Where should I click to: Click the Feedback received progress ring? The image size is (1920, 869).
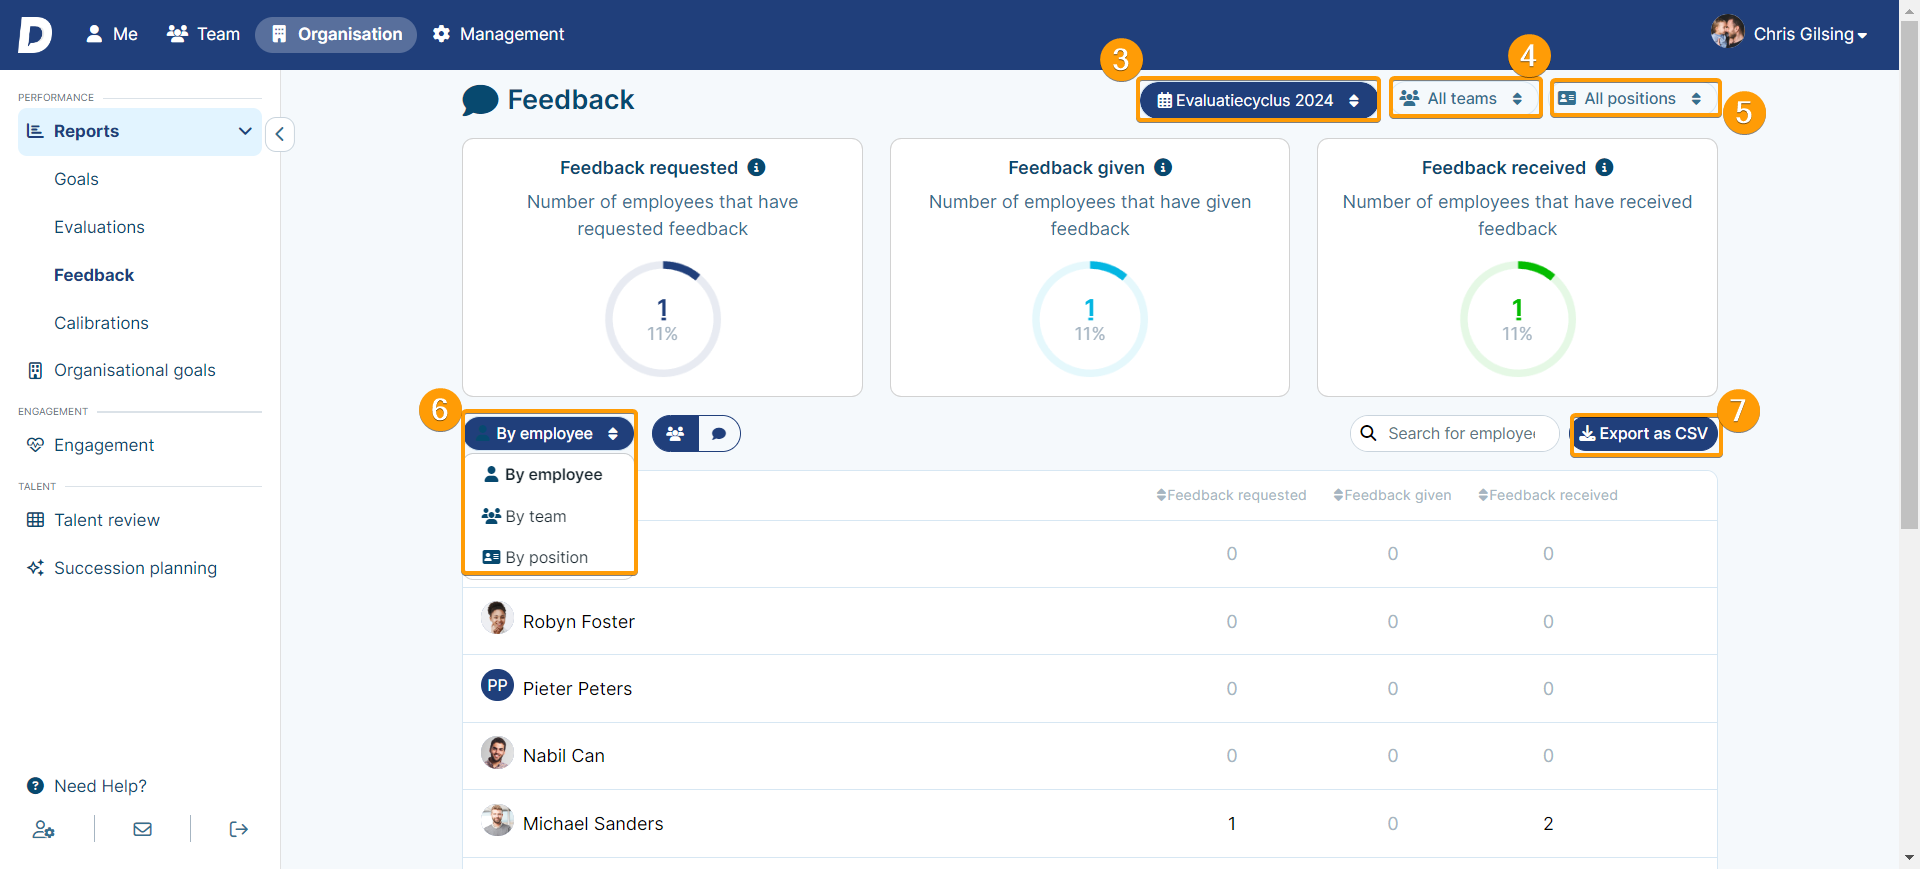tap(1517, 319)
